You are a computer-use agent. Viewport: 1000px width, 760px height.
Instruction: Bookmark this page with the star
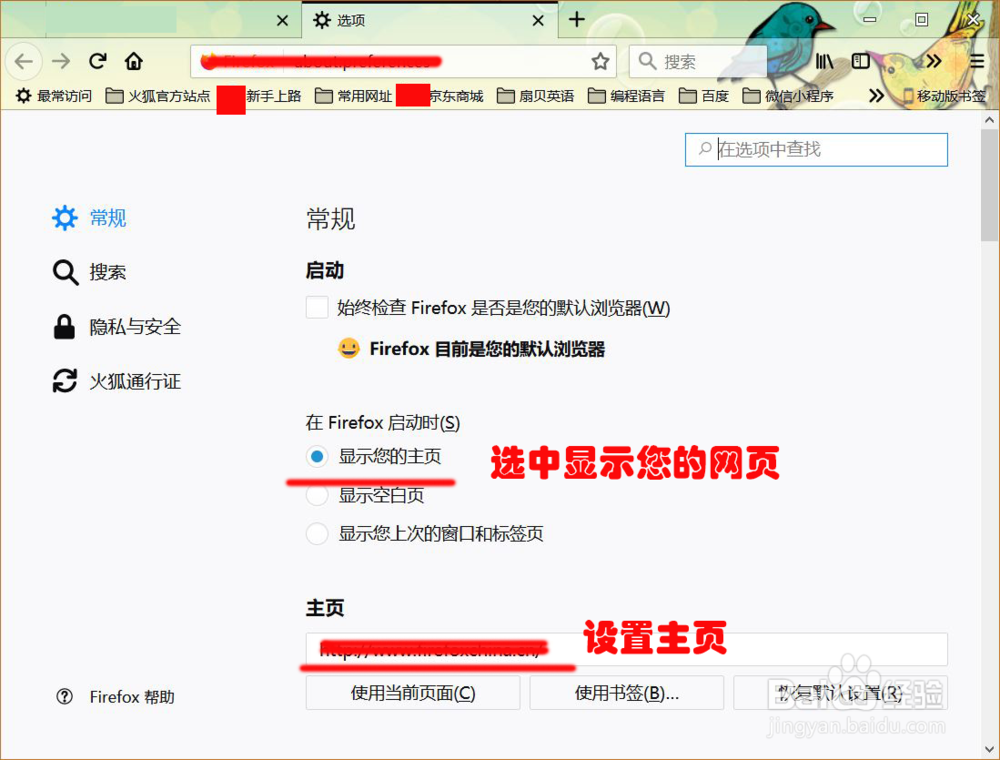click(600, 61)
